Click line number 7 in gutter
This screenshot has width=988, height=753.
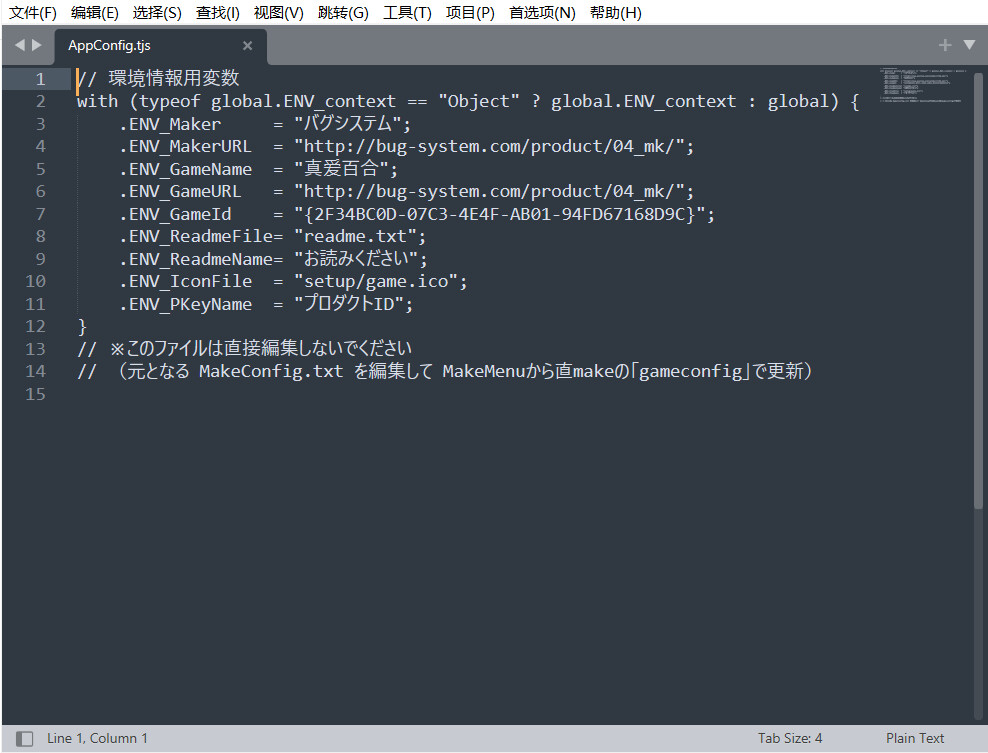click(x=40, y=214)
